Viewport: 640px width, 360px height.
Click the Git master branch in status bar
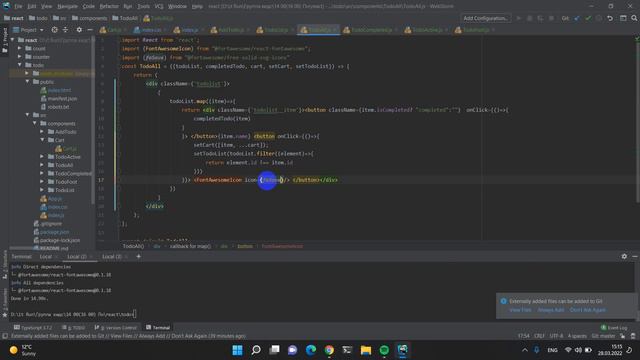603,336
